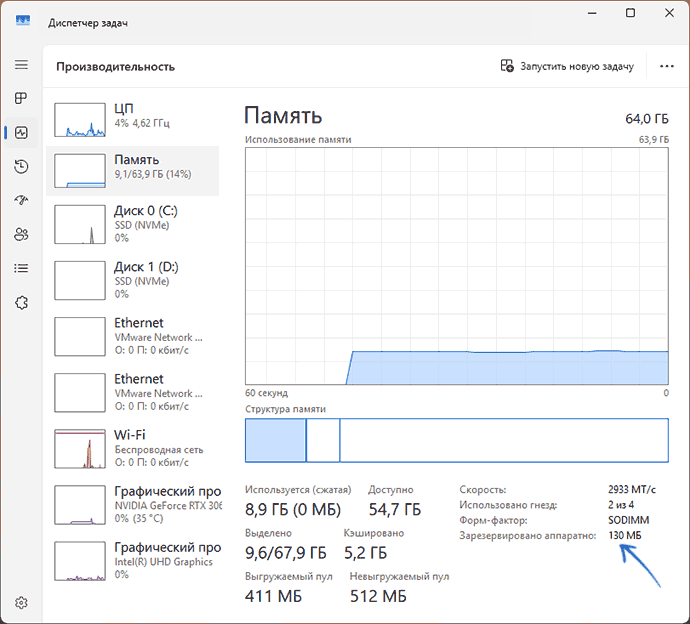Select the Память item in list

[x=132, y=169]
